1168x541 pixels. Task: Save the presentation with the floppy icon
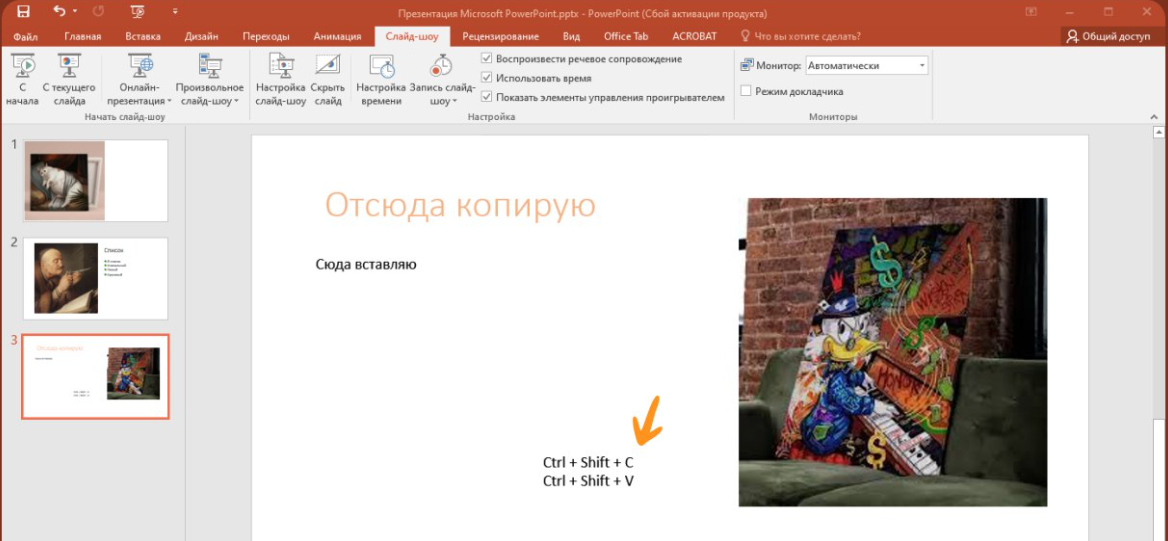(23, 11)
